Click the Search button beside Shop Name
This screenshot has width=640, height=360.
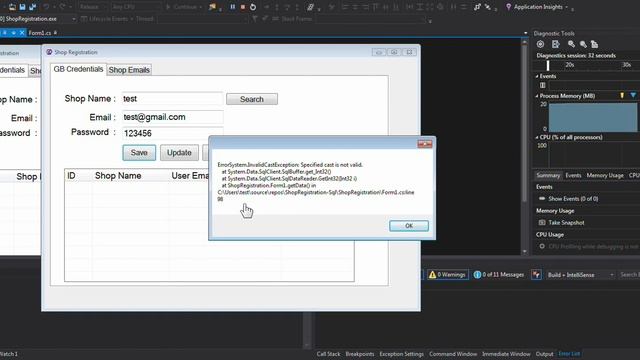(x=252, y=99)
